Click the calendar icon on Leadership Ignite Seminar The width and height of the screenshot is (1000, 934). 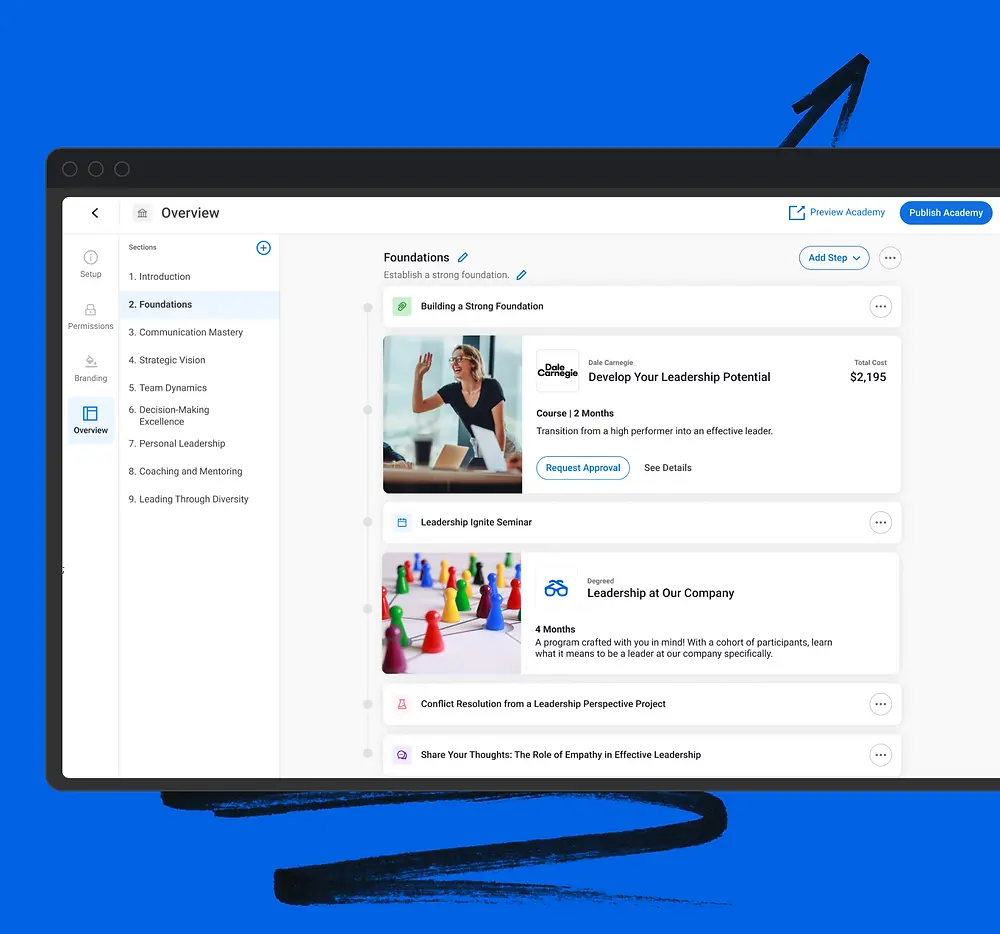click(x=402, y=523)
